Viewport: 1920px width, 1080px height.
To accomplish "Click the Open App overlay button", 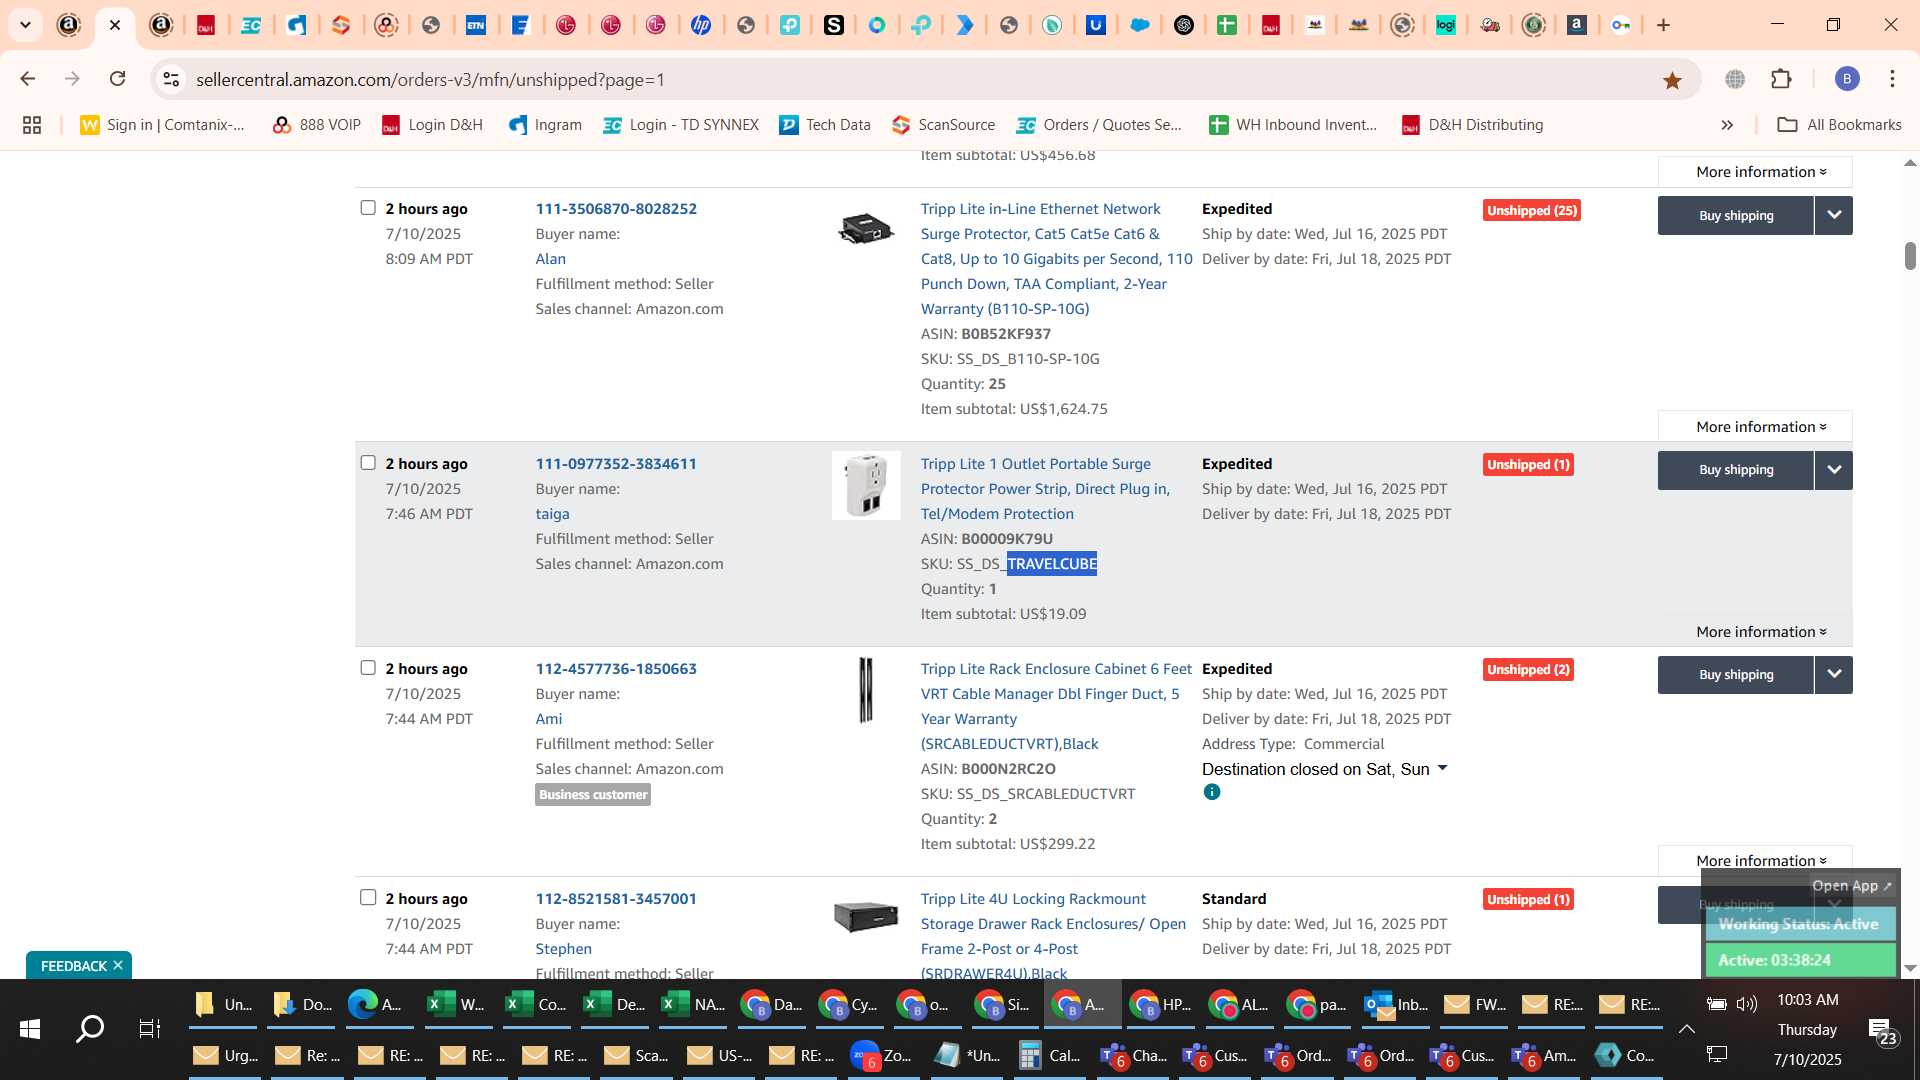I will click(x=1851, y=886).
